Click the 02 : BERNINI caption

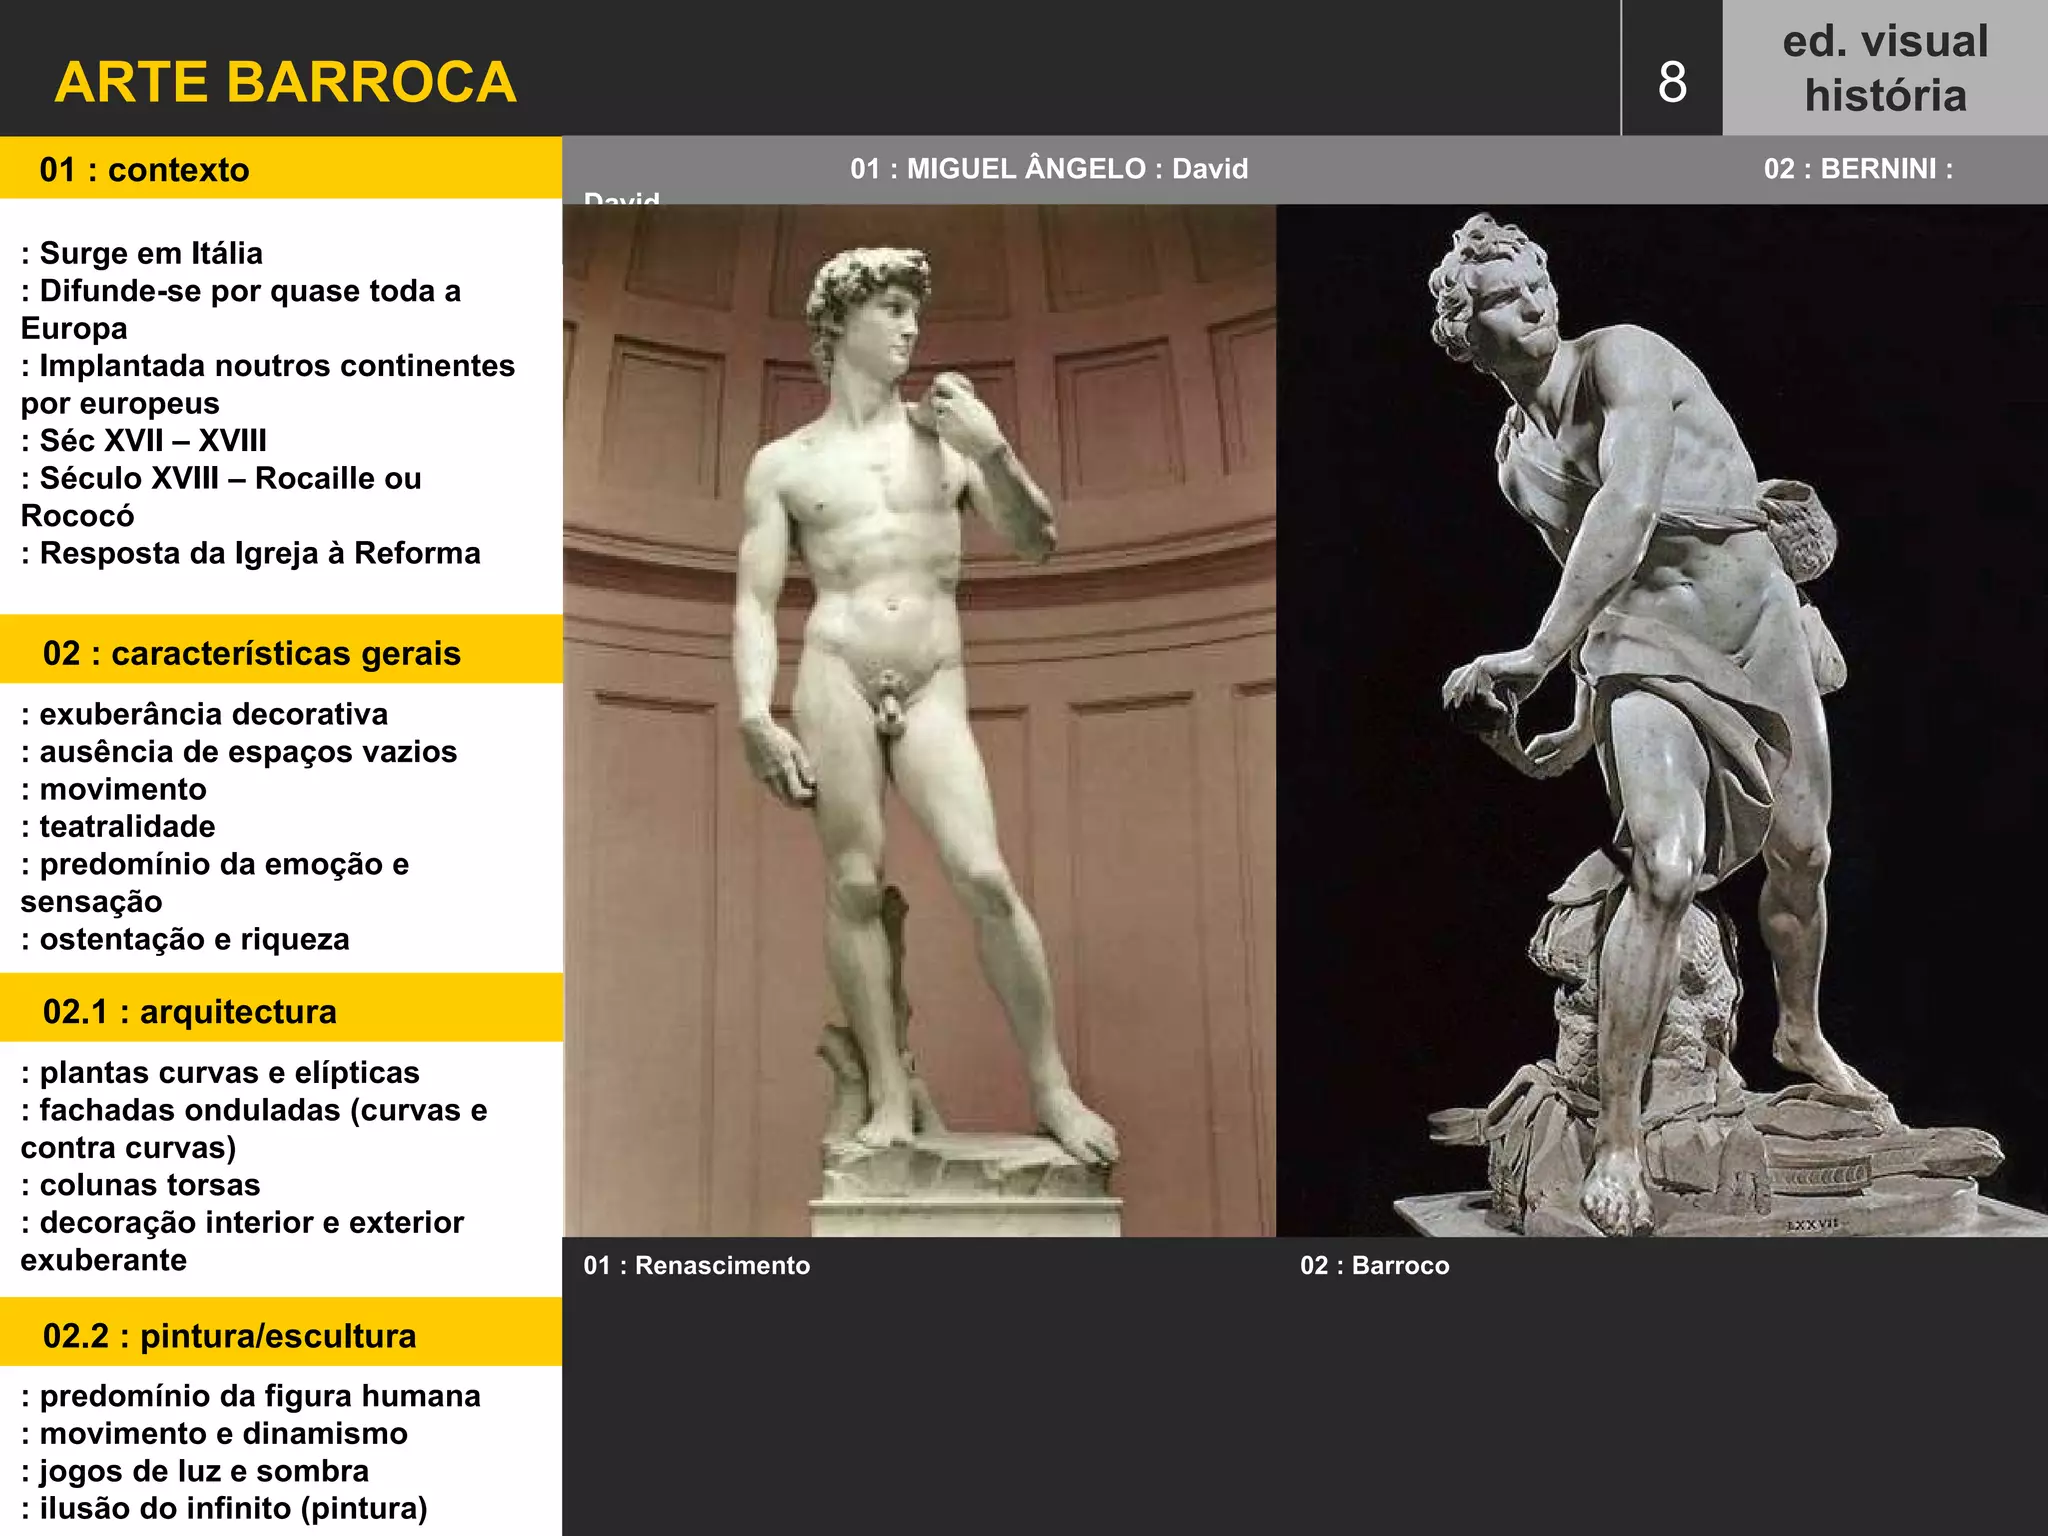click(1857, 168)
